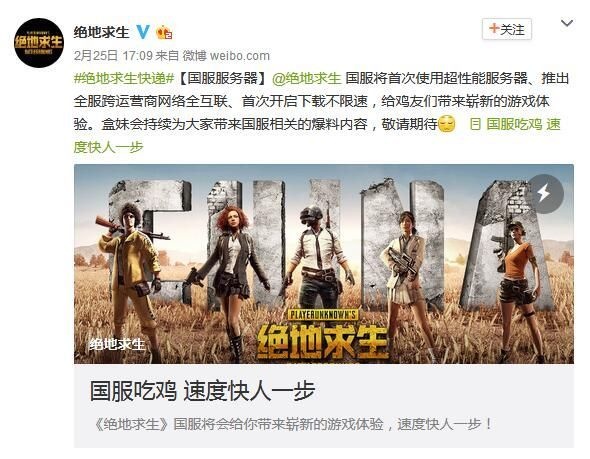590x459 pixels.
Task: Click the article icon before 国服吃鸡
Action: 475,124
